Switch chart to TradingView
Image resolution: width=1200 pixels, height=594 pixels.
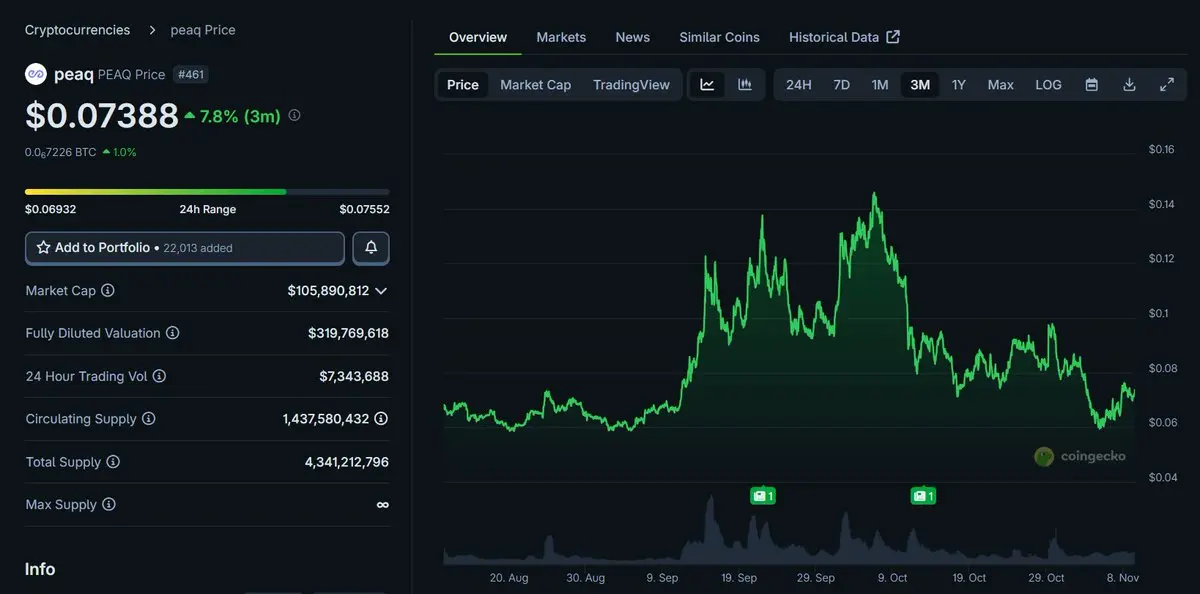coord(631,85)
